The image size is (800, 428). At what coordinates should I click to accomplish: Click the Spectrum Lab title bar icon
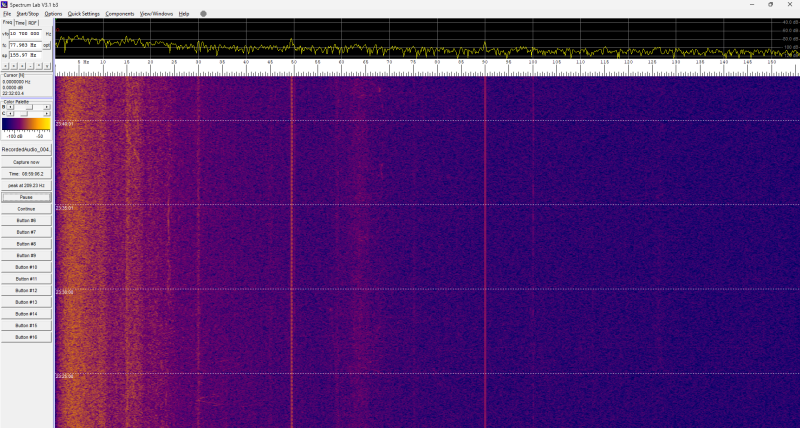tap(5, 4)
